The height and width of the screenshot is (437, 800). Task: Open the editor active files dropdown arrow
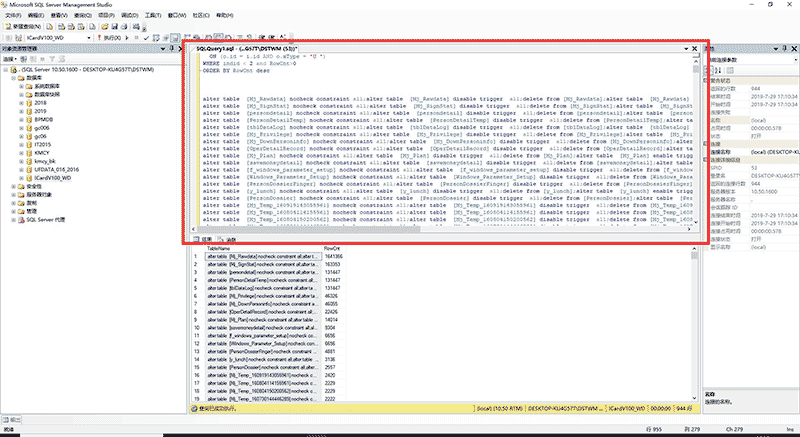(x=687, y=49)
